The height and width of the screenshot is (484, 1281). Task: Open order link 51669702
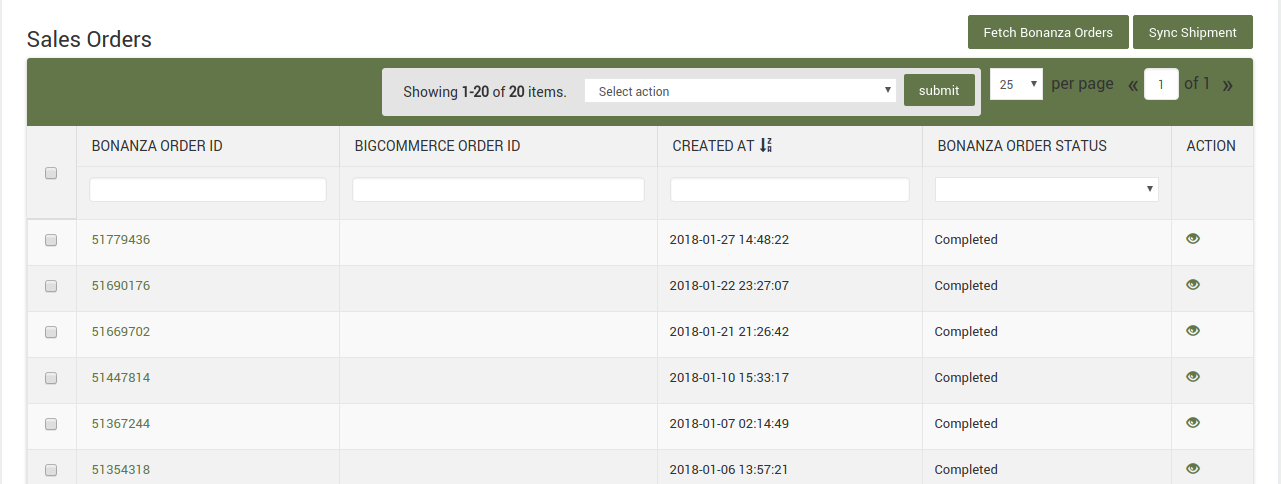(120, 332)
